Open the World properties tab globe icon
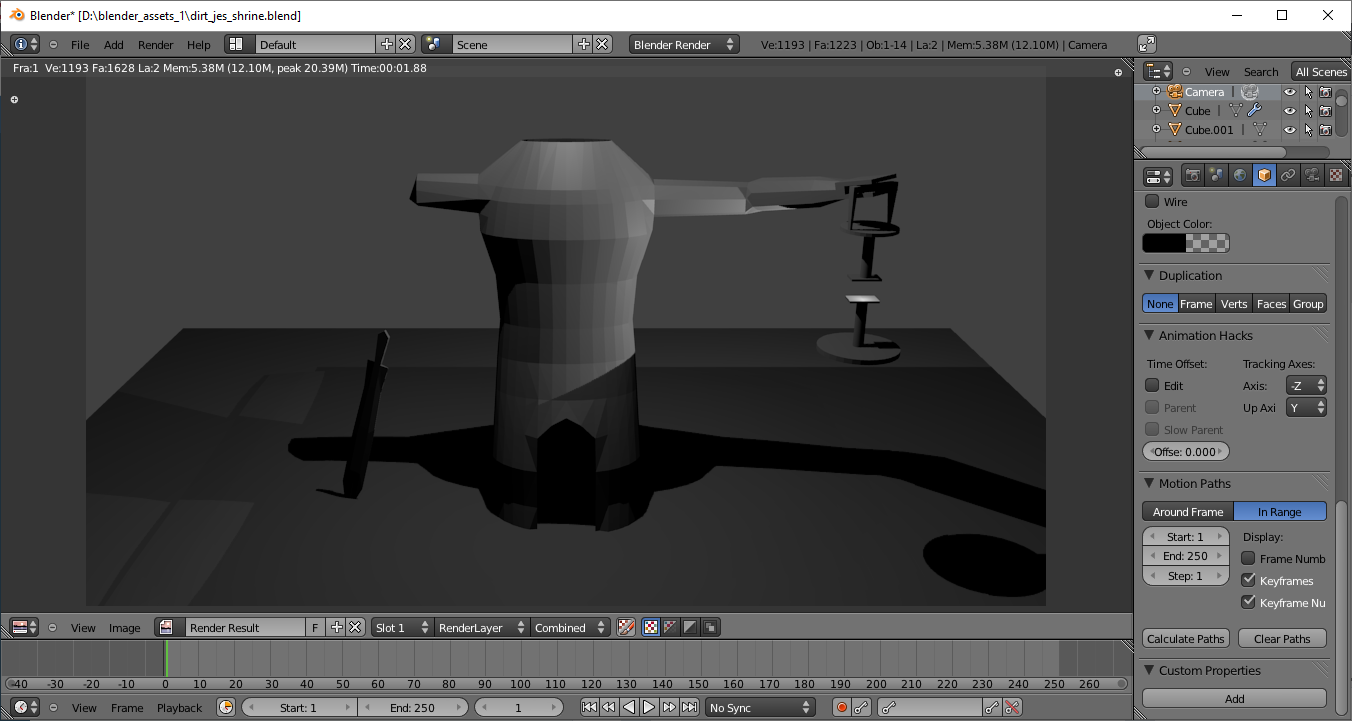 [x=1240, y=175]
